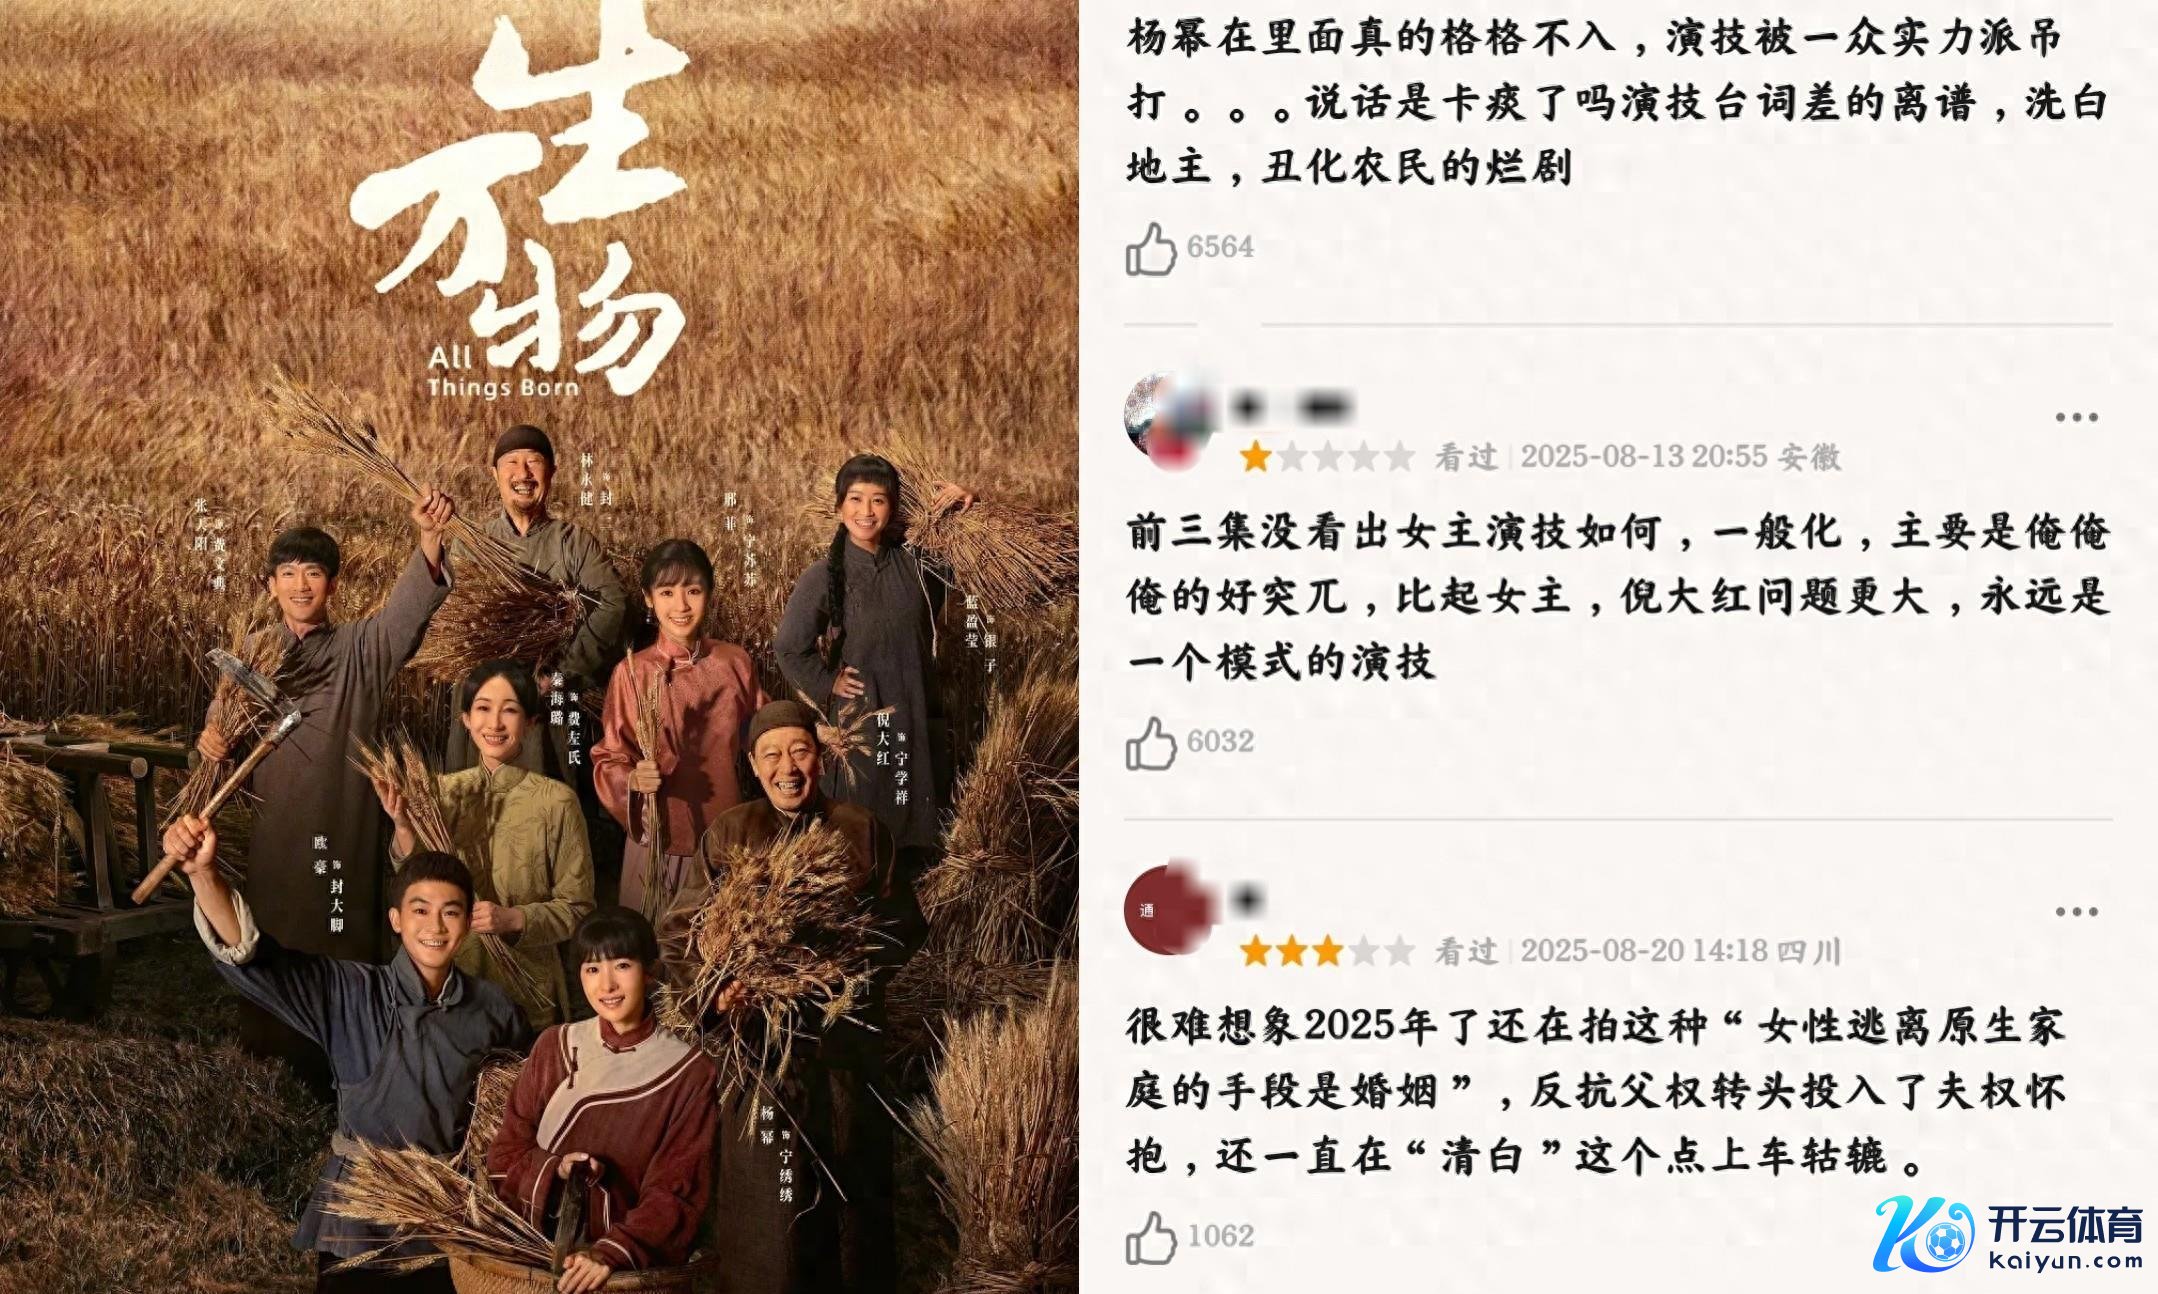Select the review text beginning 杨幂在里面

coord(1617,102)
